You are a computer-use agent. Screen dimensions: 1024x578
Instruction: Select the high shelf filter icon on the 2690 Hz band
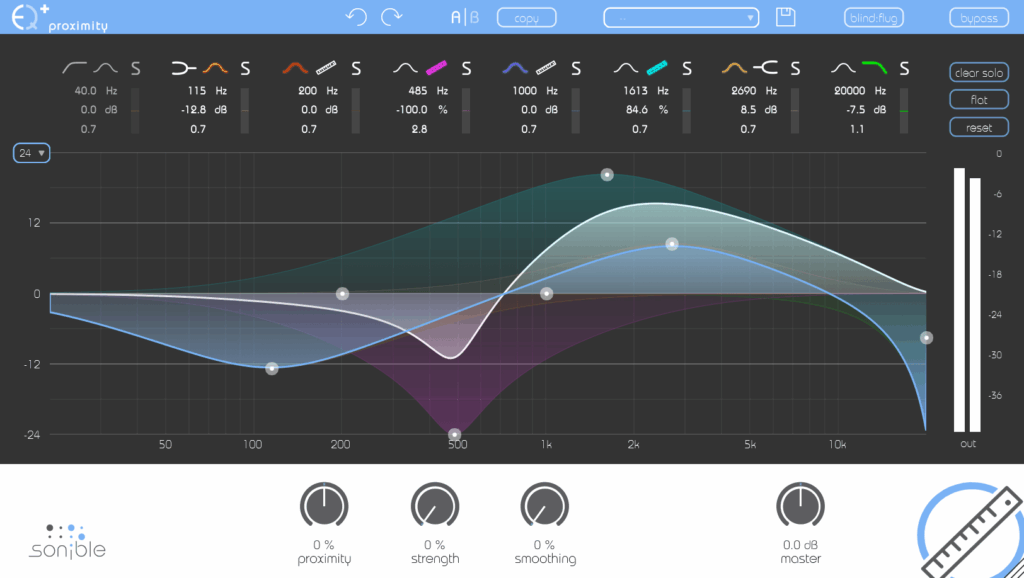coord(765,67)
